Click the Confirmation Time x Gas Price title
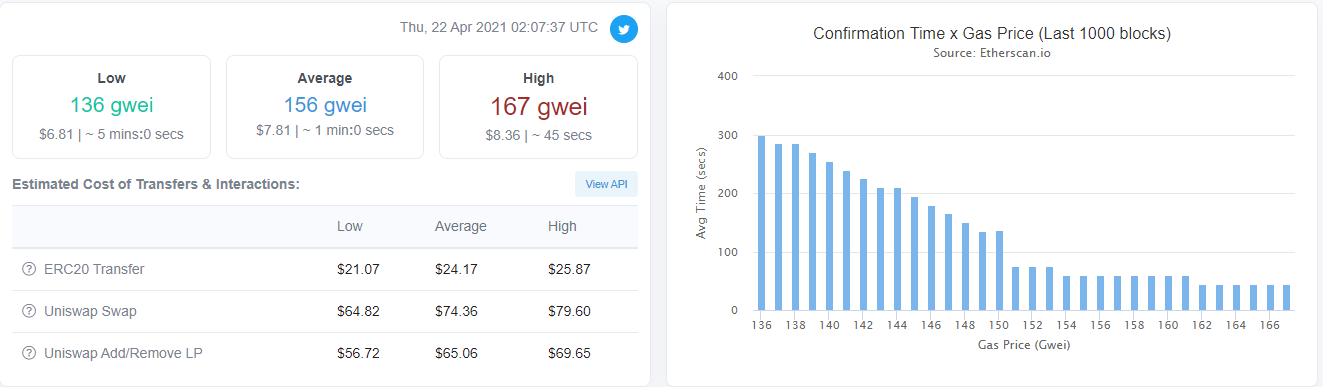1323x387 pixels. click(992, 33)
